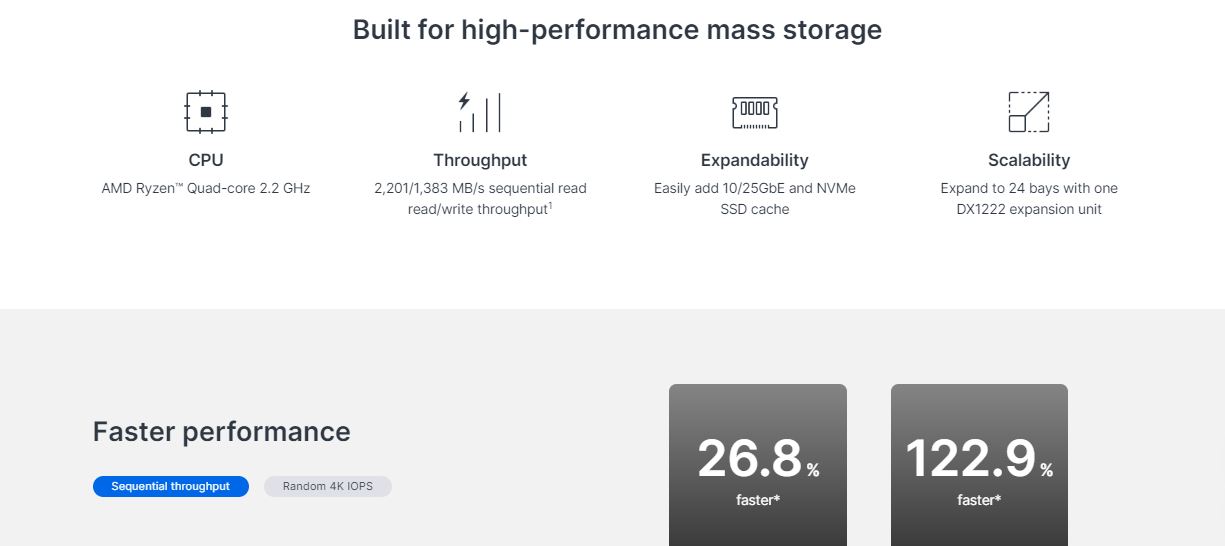Click the Expandability memory module icon
The image size is (1225, 546).
755,112
